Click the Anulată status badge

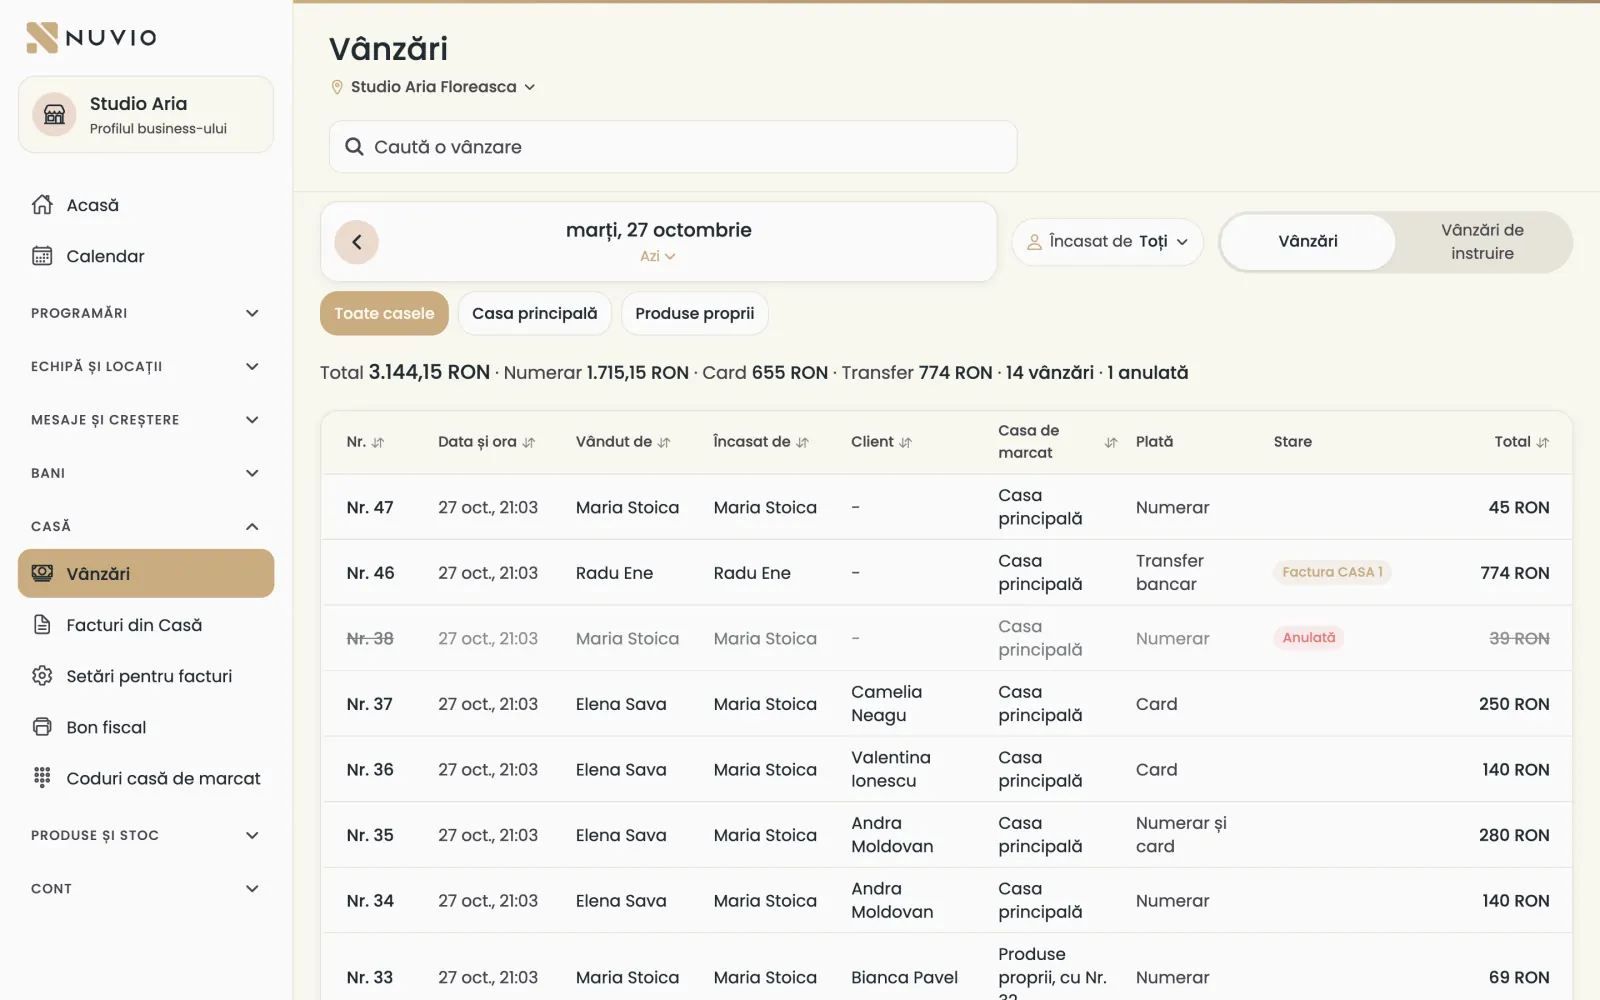pyautogui.click(x=1308, y=638)
